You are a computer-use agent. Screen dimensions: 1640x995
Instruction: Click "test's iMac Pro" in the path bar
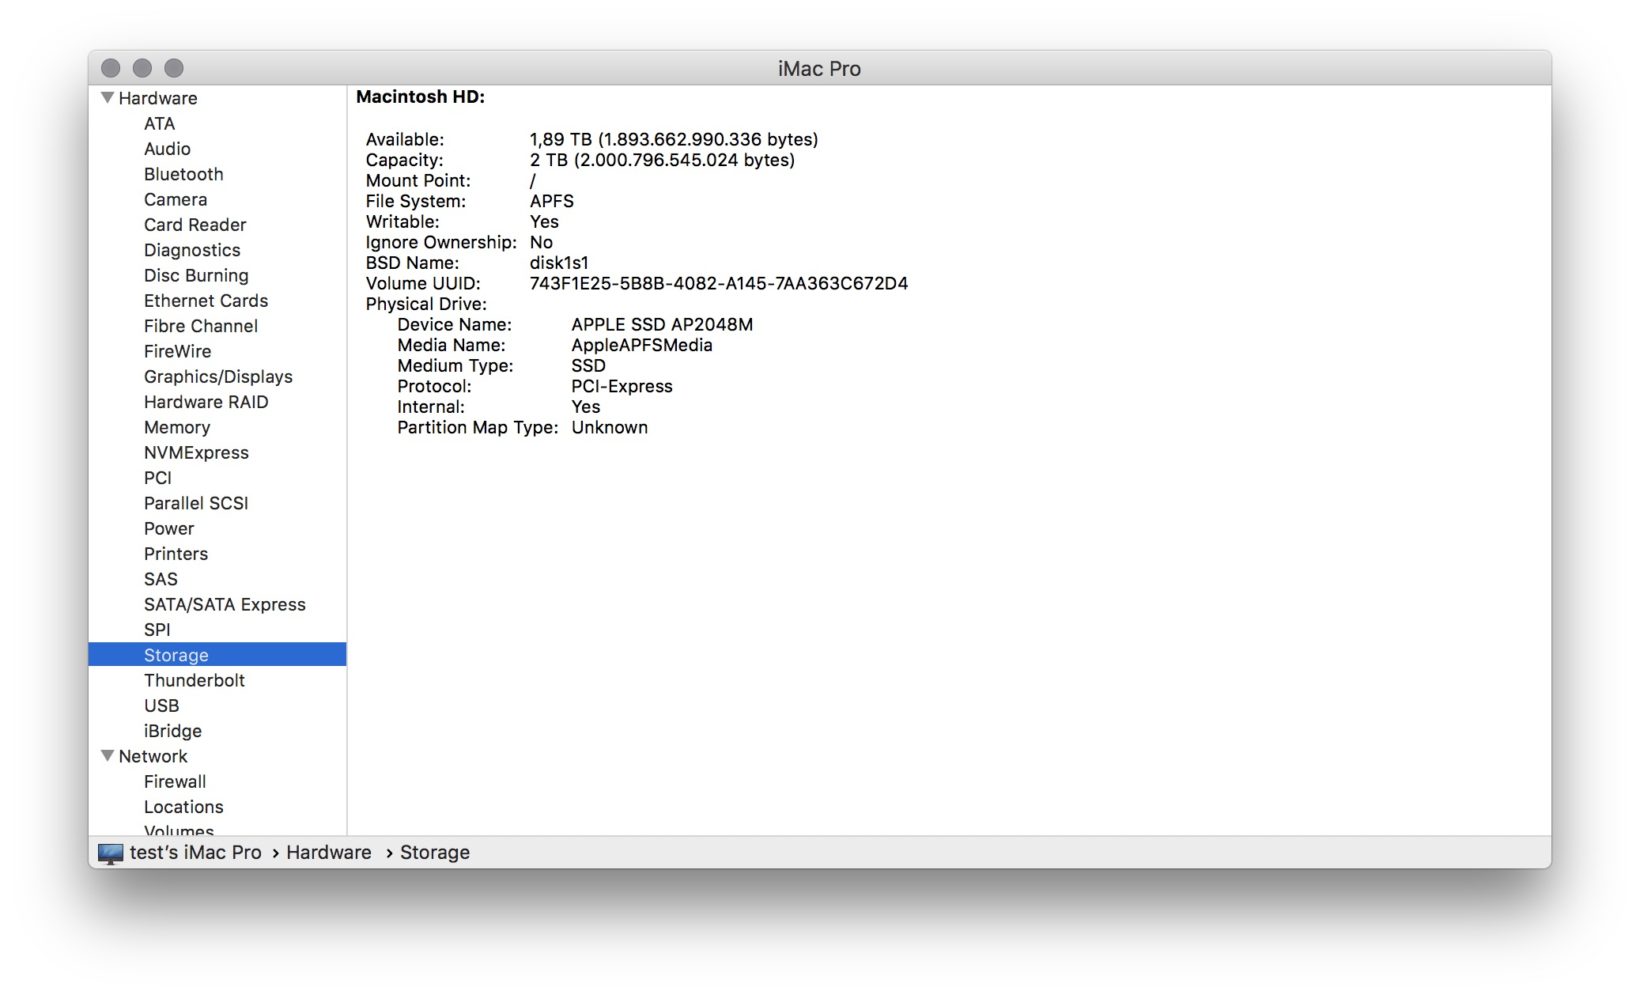(196, 853)
